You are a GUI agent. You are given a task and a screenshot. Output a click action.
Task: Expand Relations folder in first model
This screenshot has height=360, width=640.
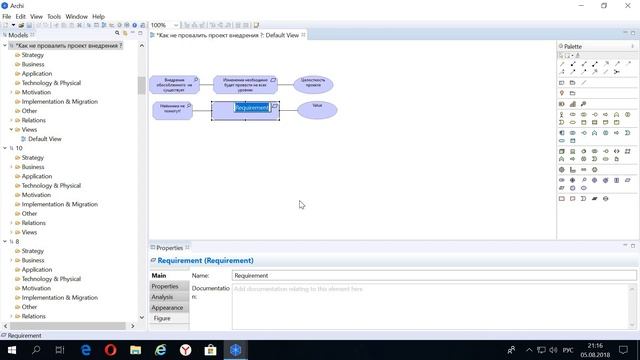coord(11,120)
